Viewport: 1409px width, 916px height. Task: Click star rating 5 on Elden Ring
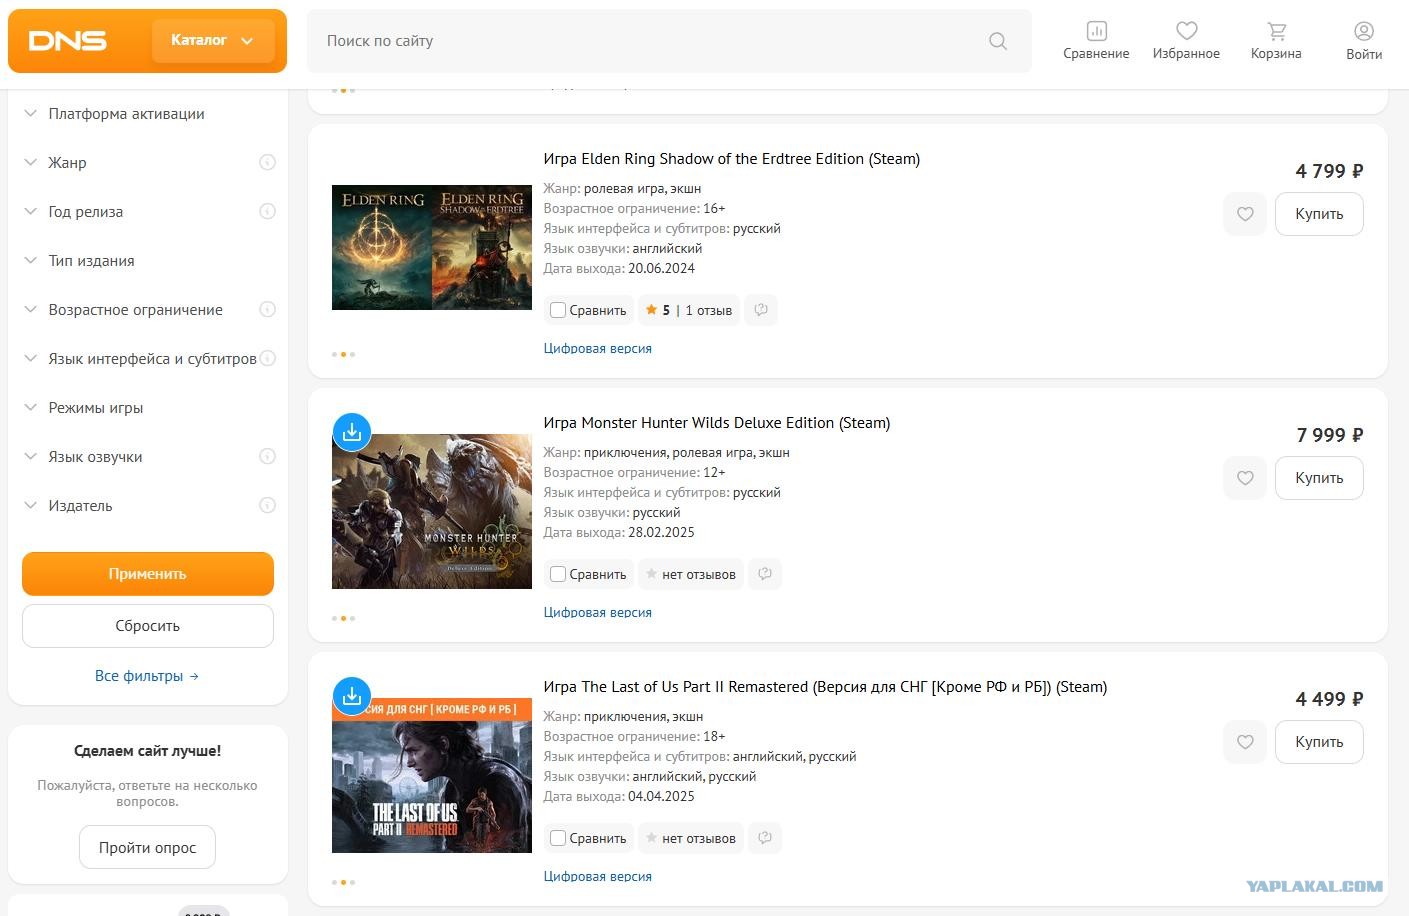pos(658,310)
